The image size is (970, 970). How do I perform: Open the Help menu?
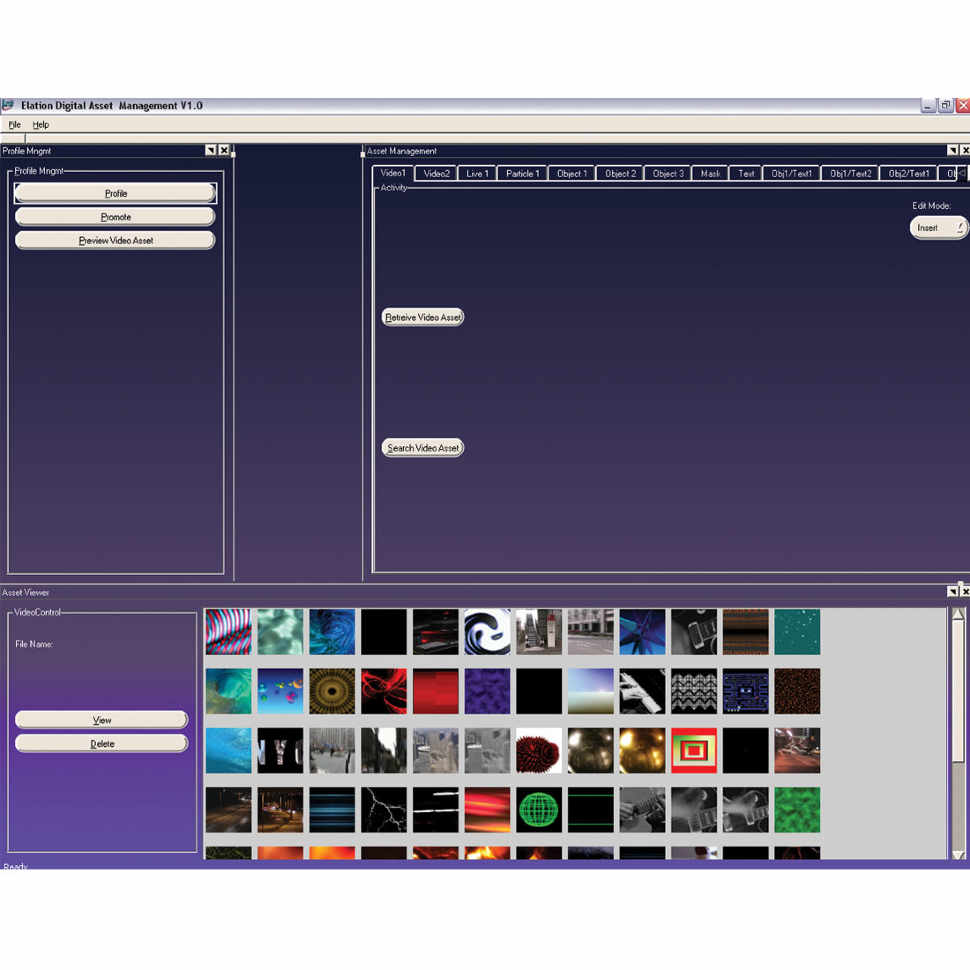pyautogui.click(x=41, y=124)
